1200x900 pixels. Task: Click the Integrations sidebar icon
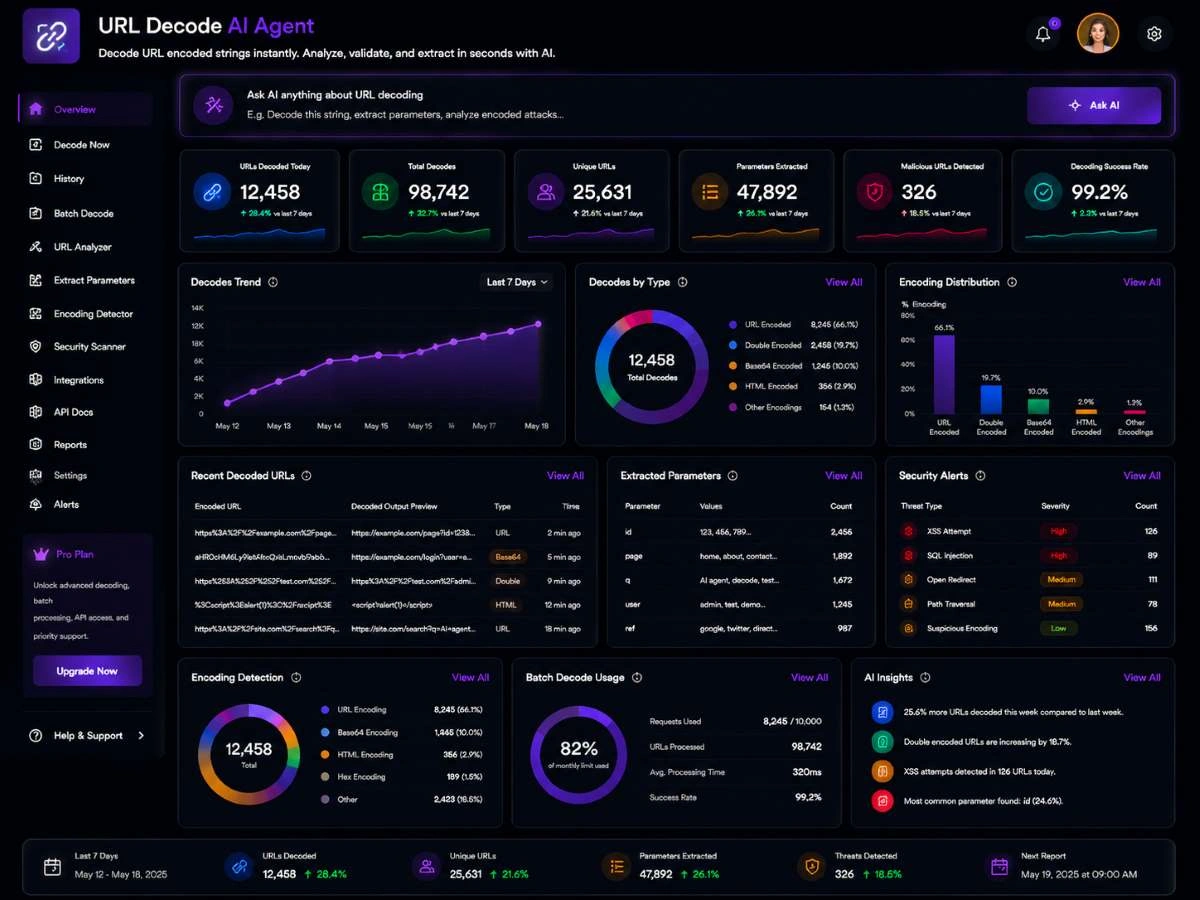click(35, 380)
